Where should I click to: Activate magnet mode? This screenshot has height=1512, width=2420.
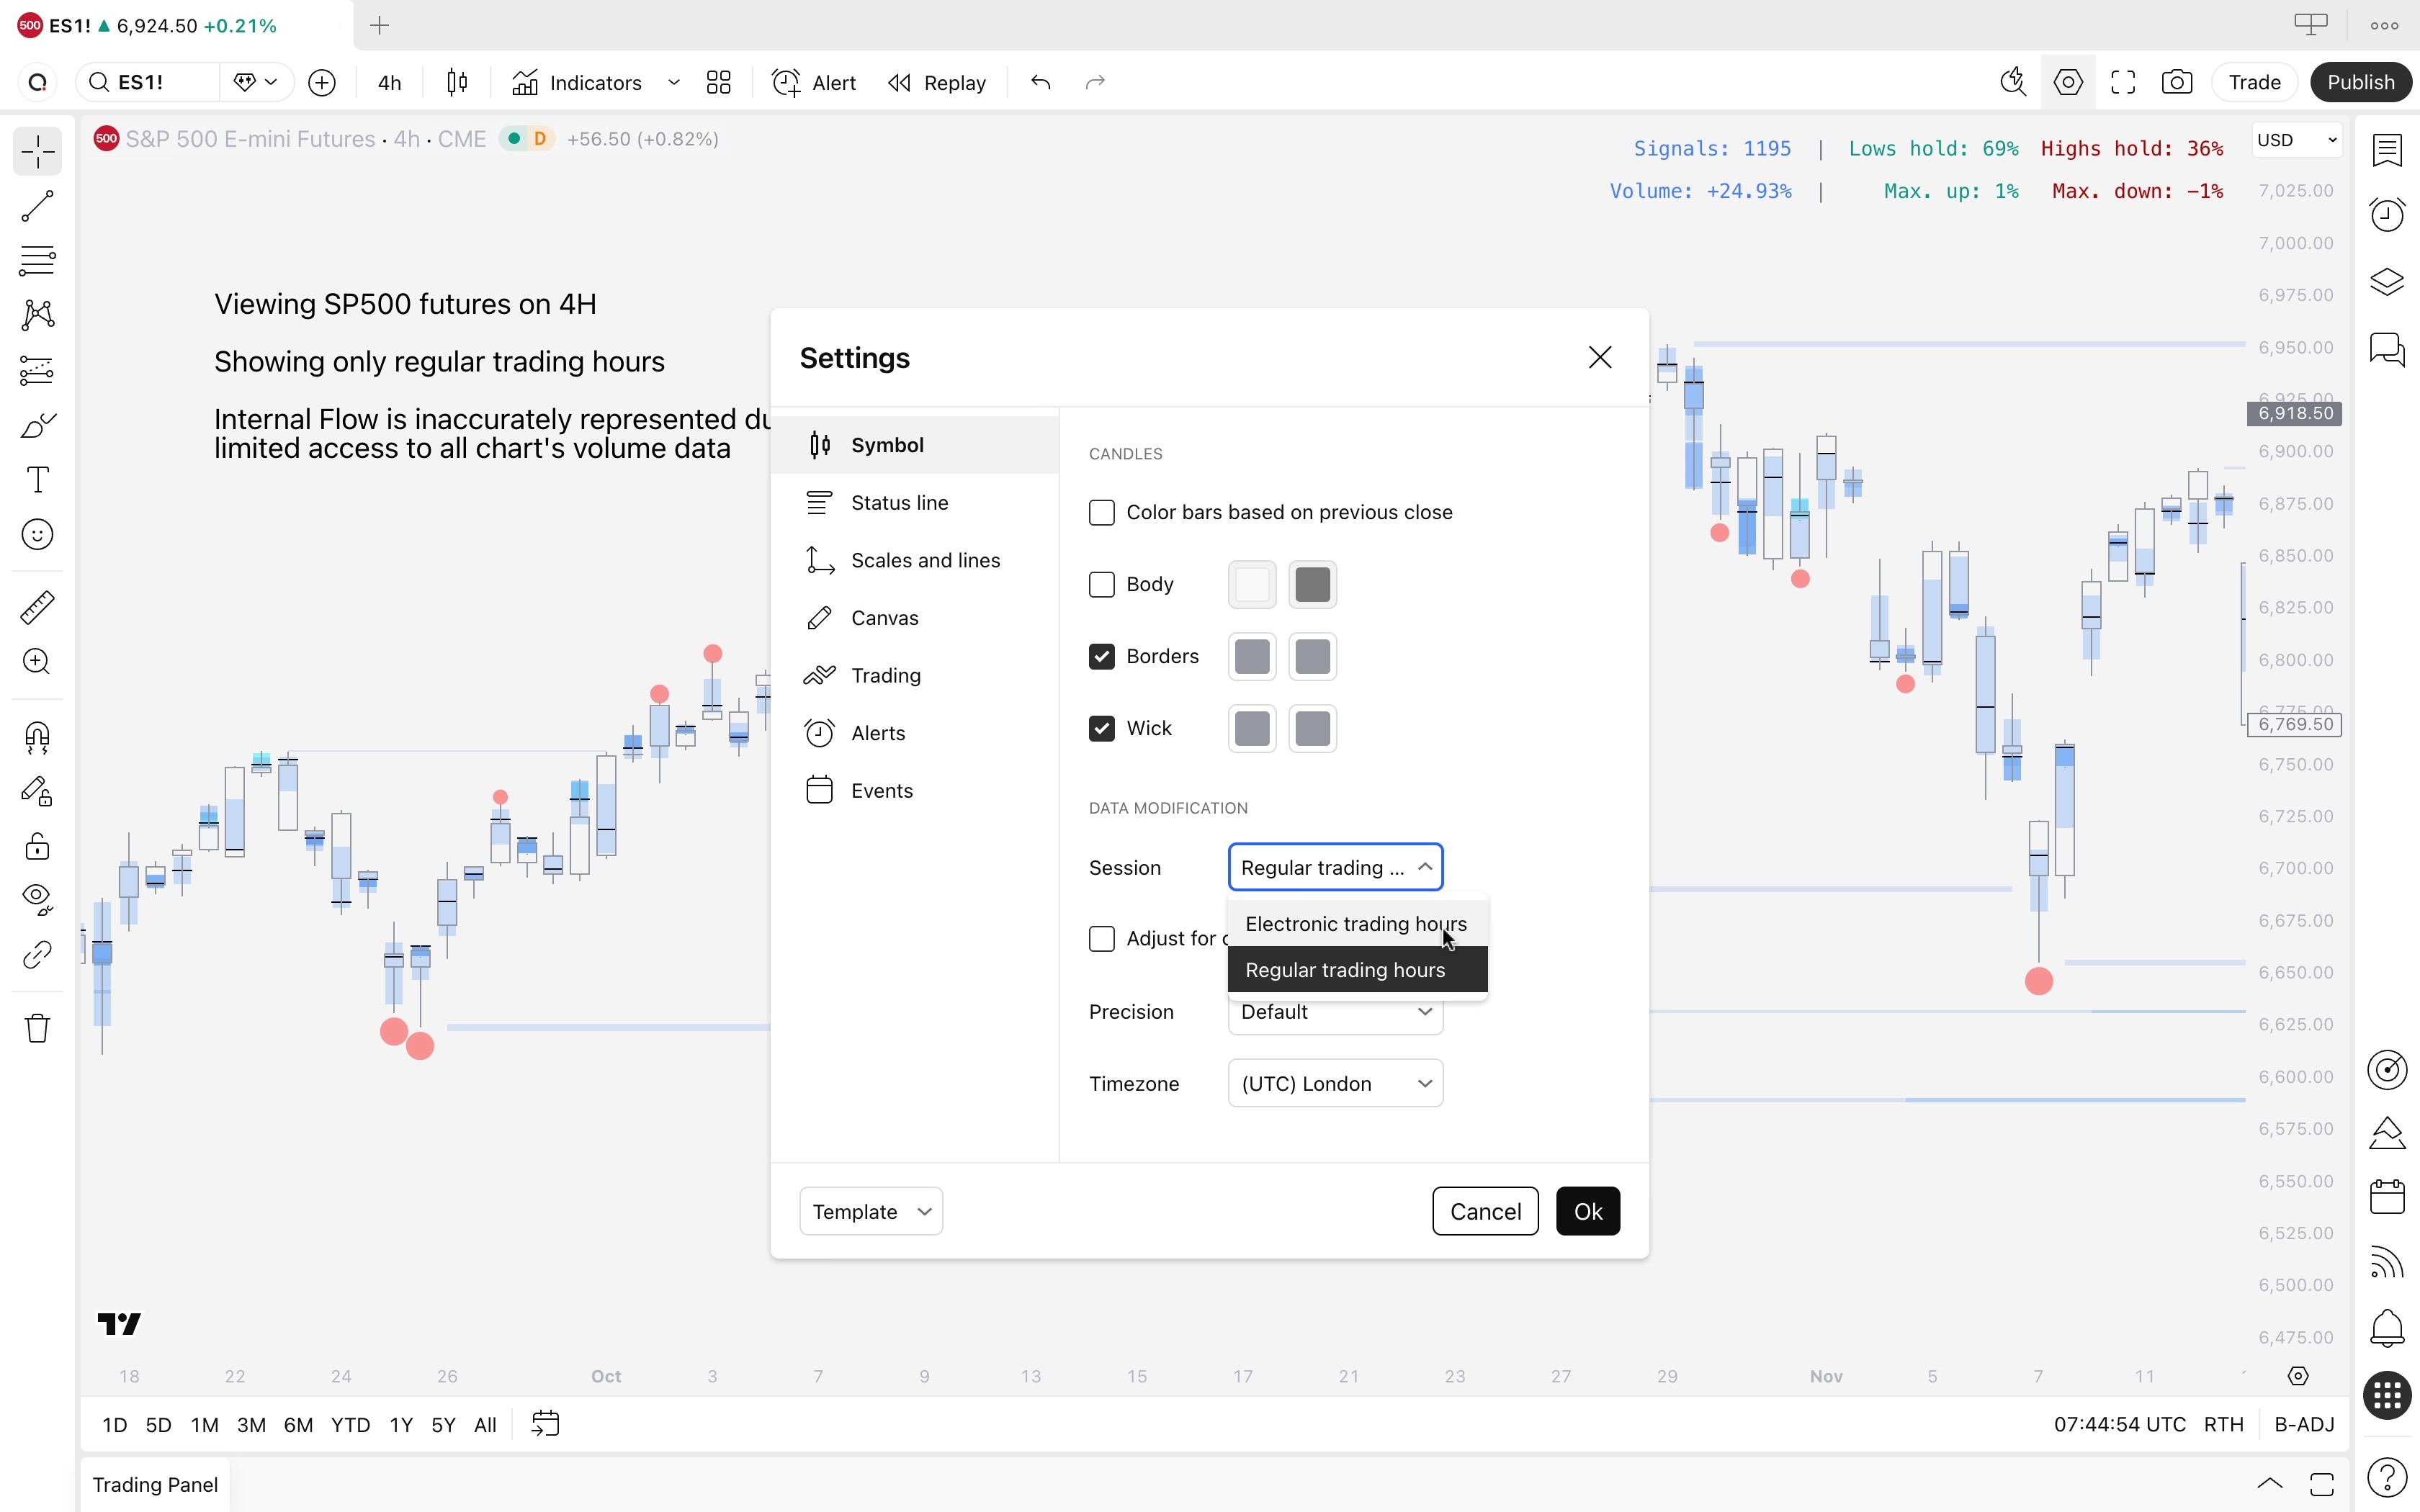(x=37, y=737)
